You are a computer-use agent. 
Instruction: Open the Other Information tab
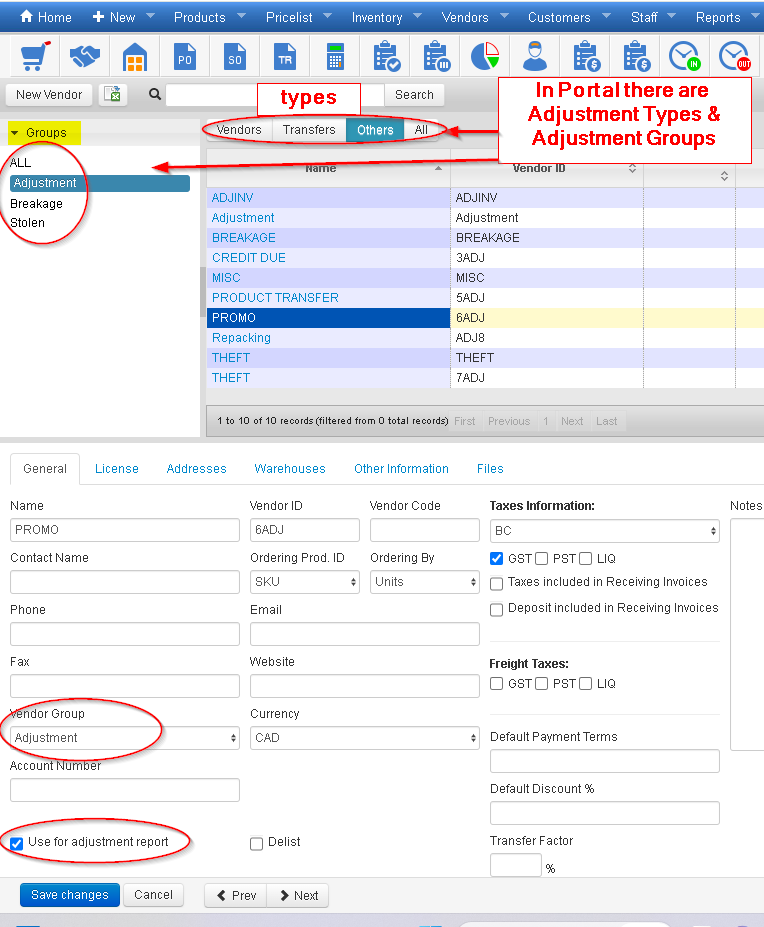402,469
